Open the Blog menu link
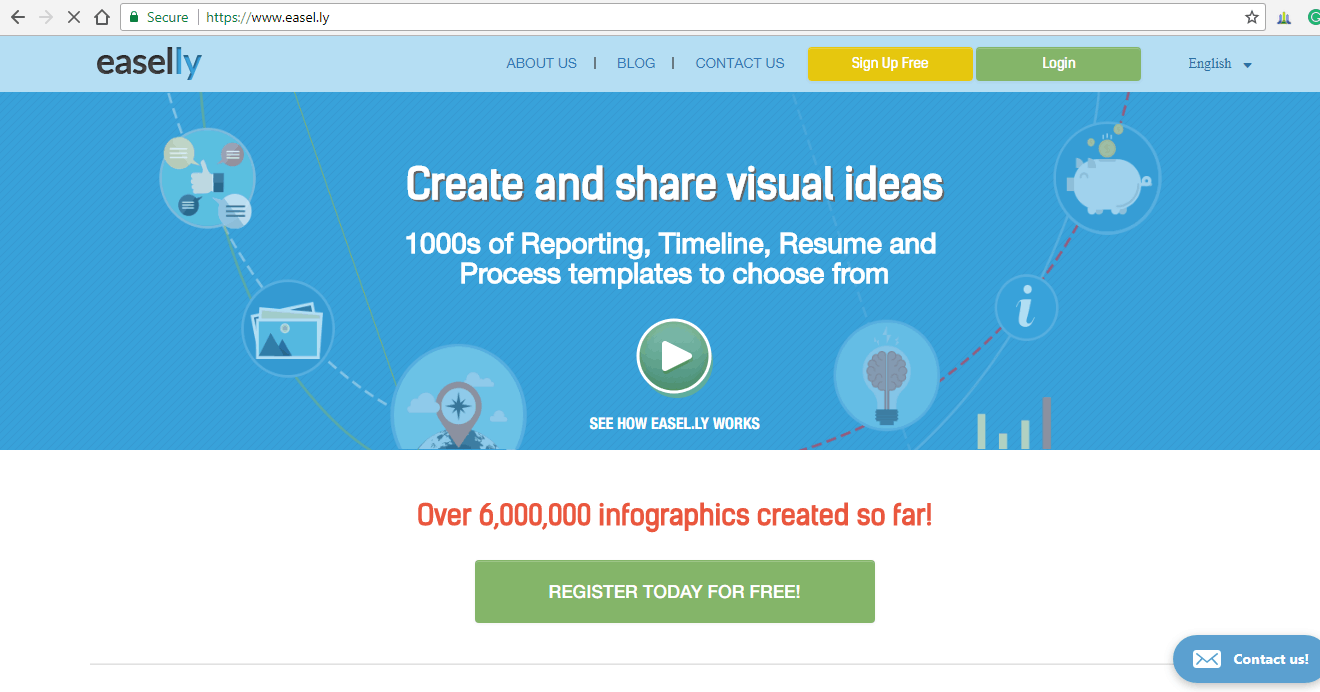1320x692 pixels. click(636, 63)
